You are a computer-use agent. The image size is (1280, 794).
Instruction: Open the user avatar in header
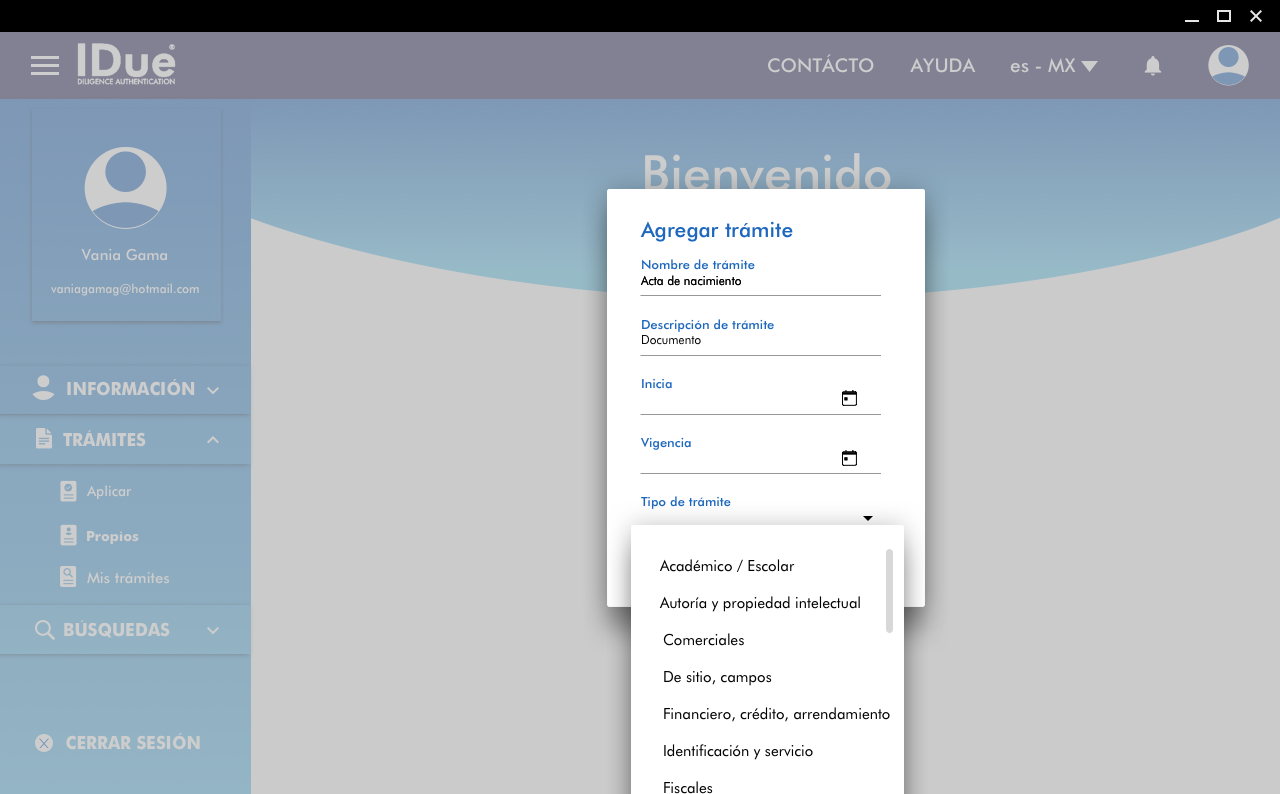1227,66
